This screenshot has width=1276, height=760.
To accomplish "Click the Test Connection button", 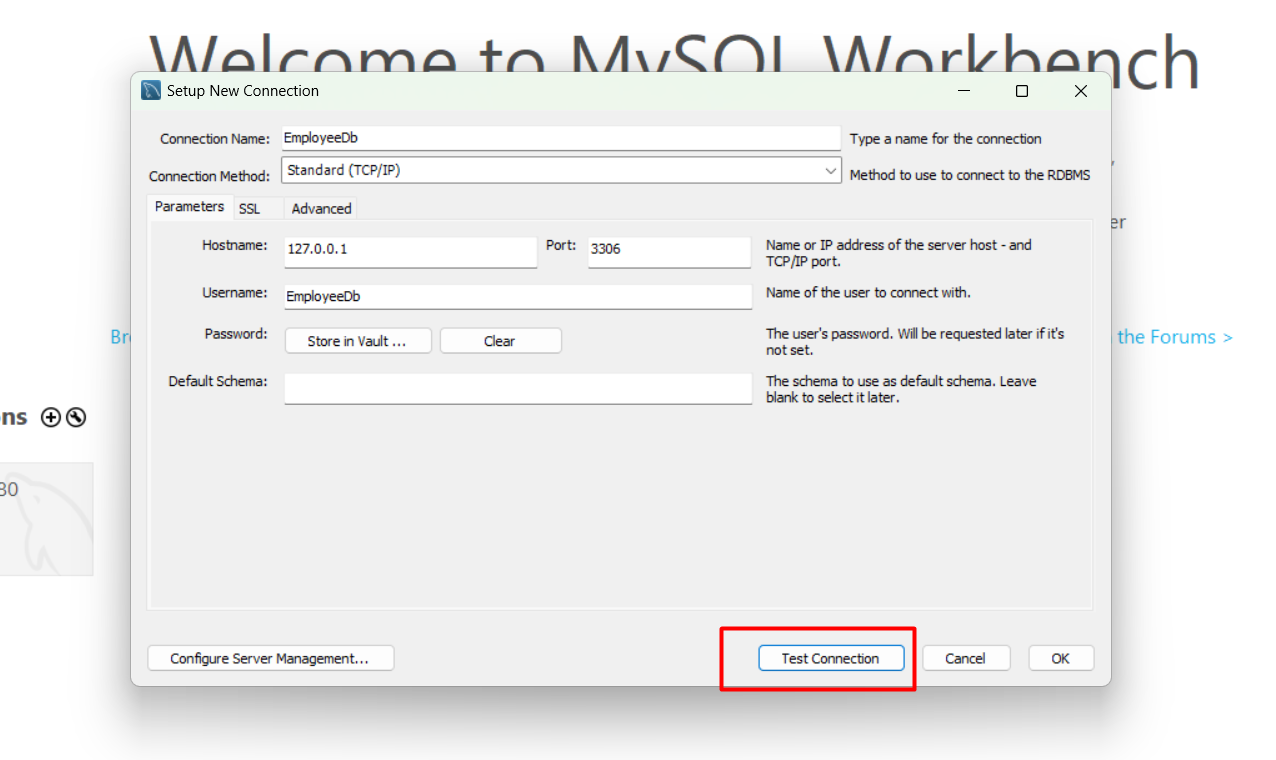I will [x=830, y=658].
